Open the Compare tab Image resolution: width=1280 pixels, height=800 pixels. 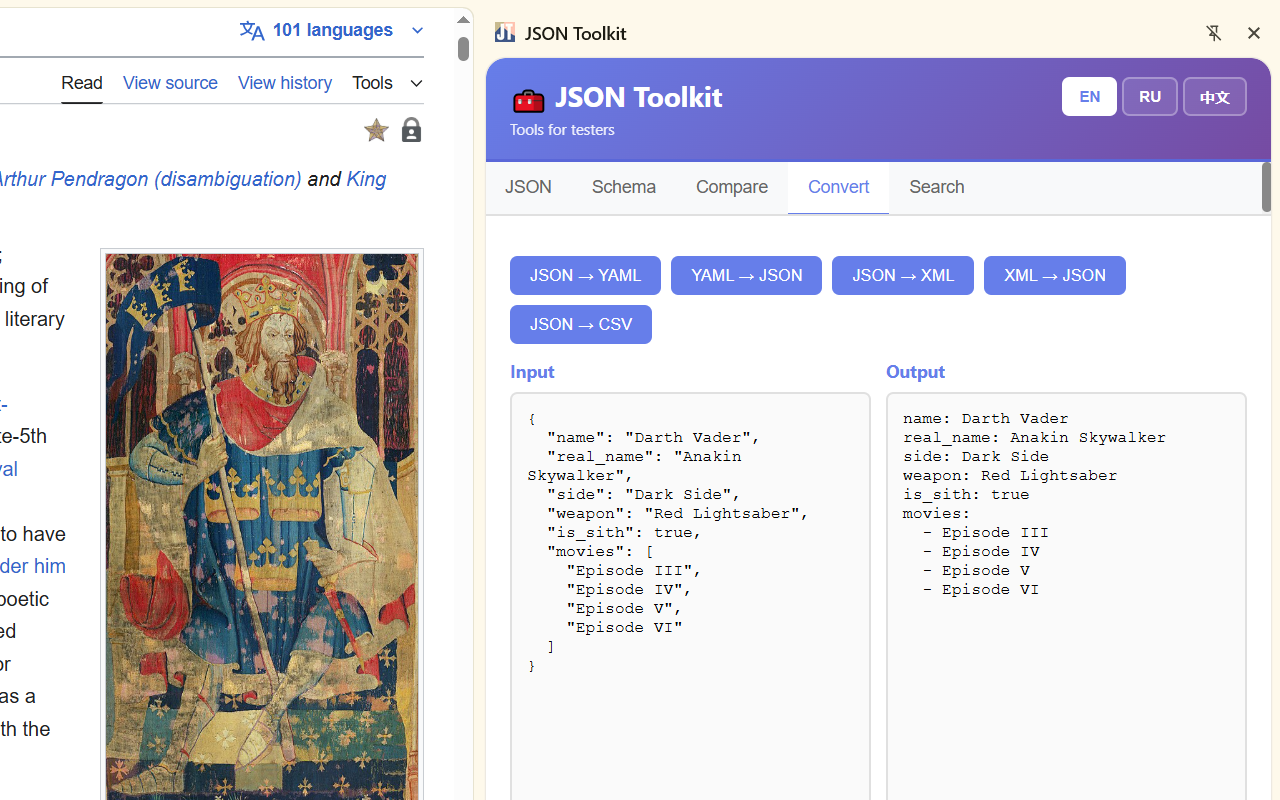click(732, 188)
